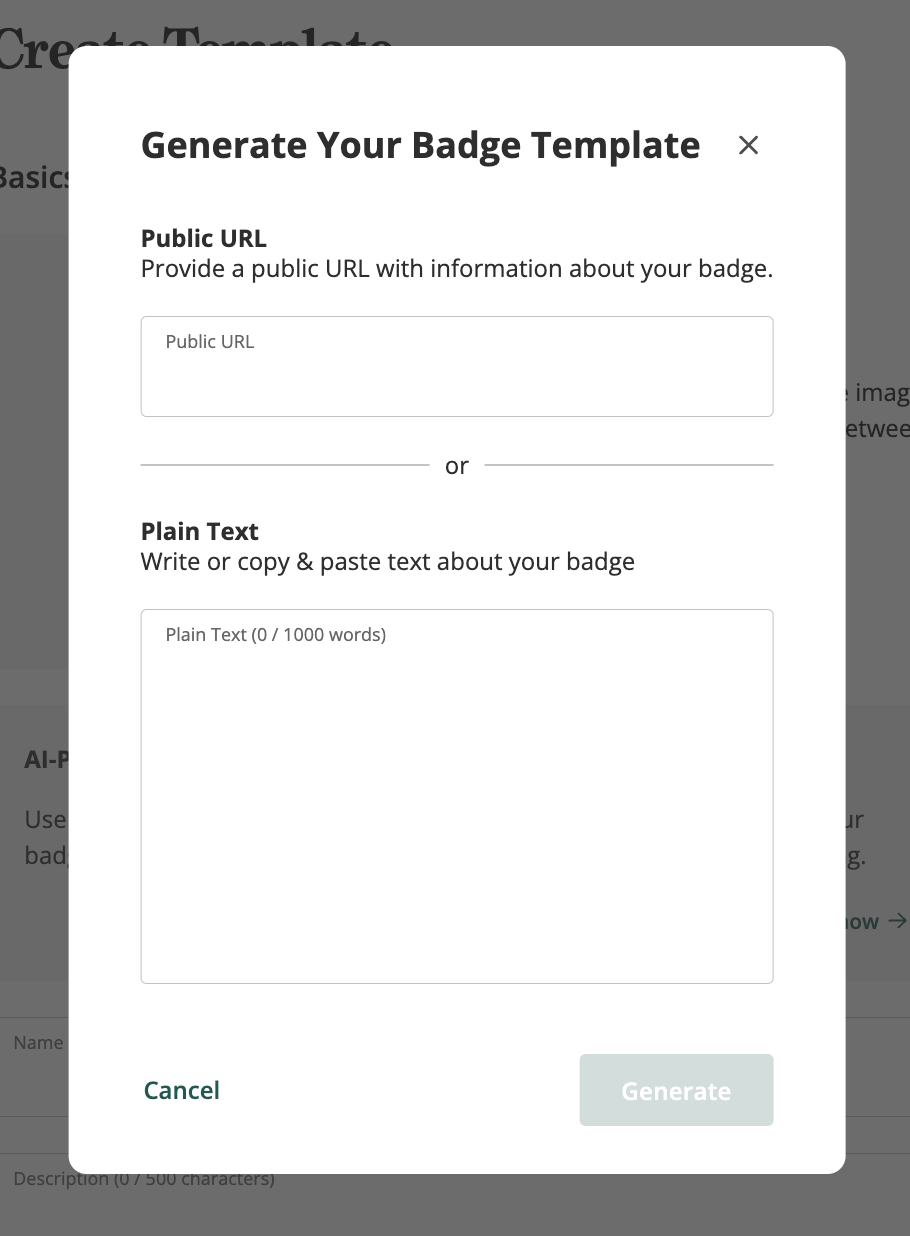Click the bold Public URL heading
The height and width of the screenshot is (1236, 910).
tap(204, 238)
